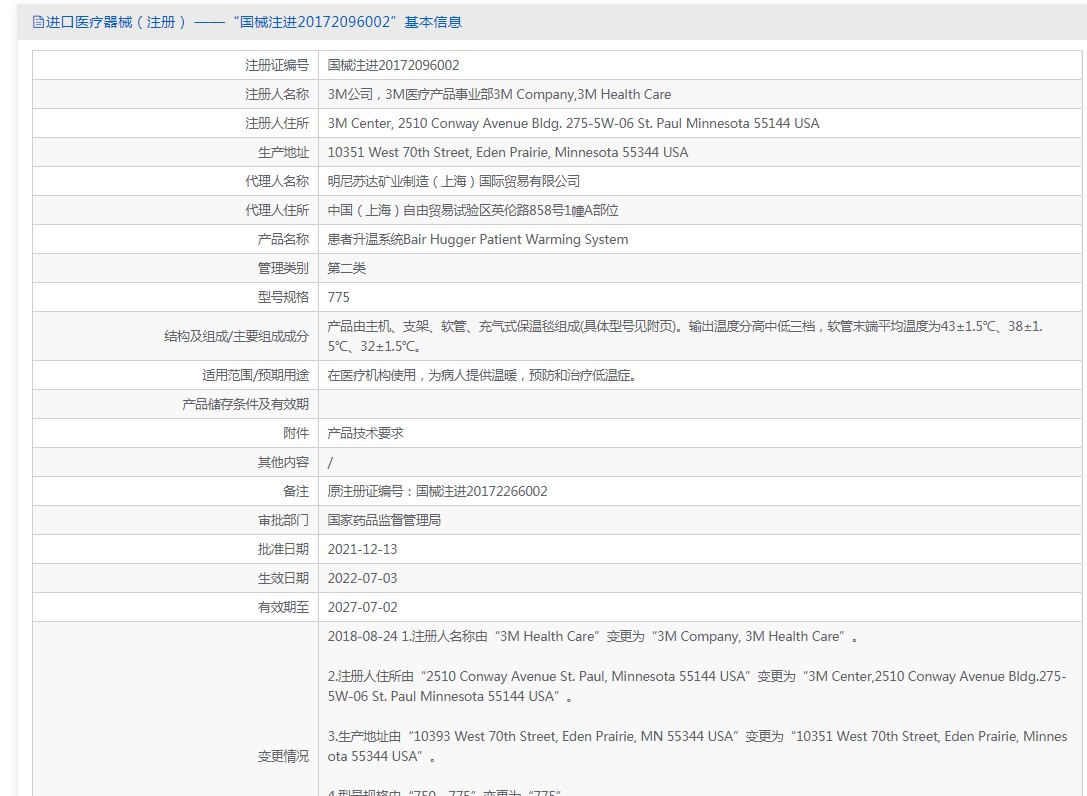1087x796 pixels.
Task: Click the 代理人名称 label
Action: [277, 181]
